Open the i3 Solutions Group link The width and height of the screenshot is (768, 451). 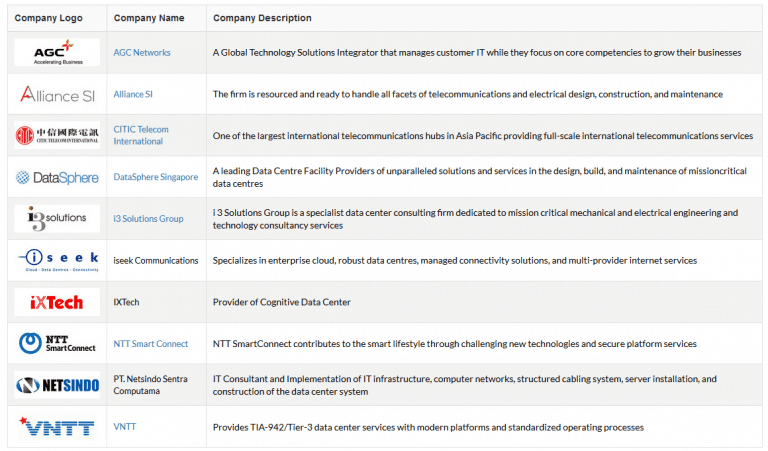148,218
